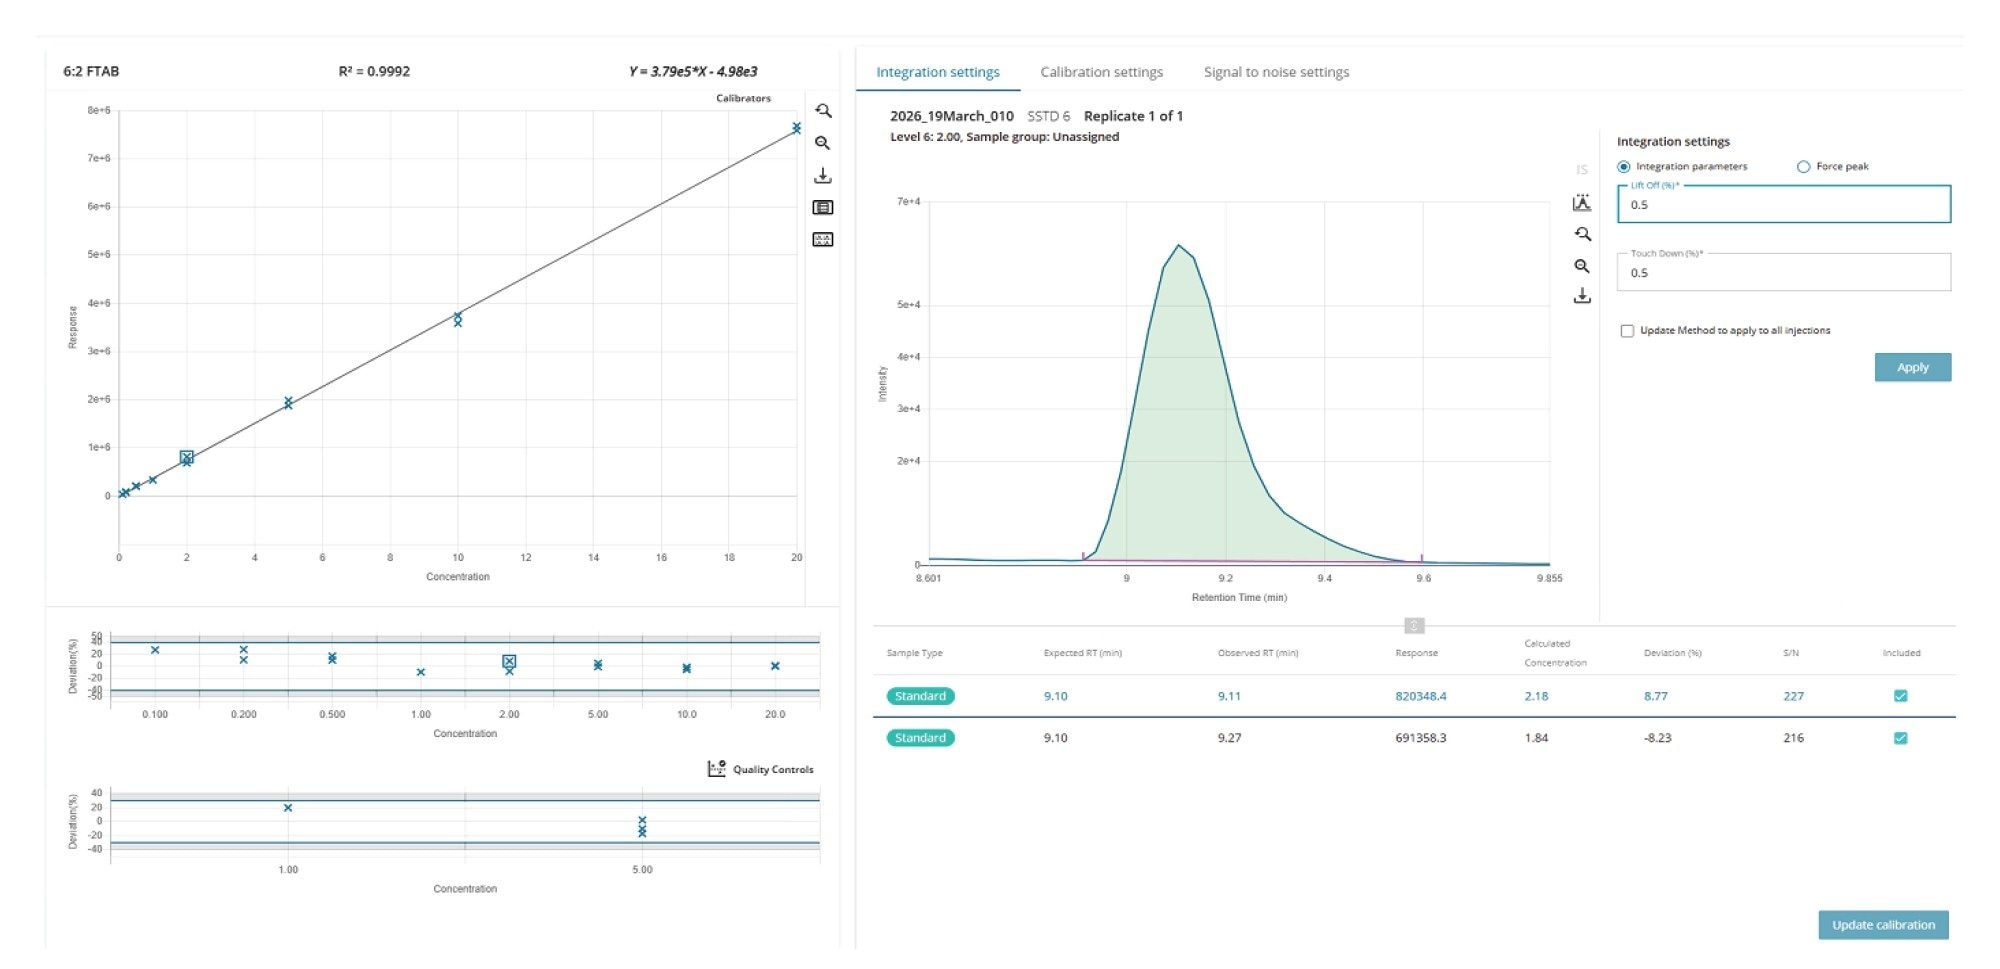
Task: Click the S/N value 227
Action: pyautogui.click(x=1793, y=696)
